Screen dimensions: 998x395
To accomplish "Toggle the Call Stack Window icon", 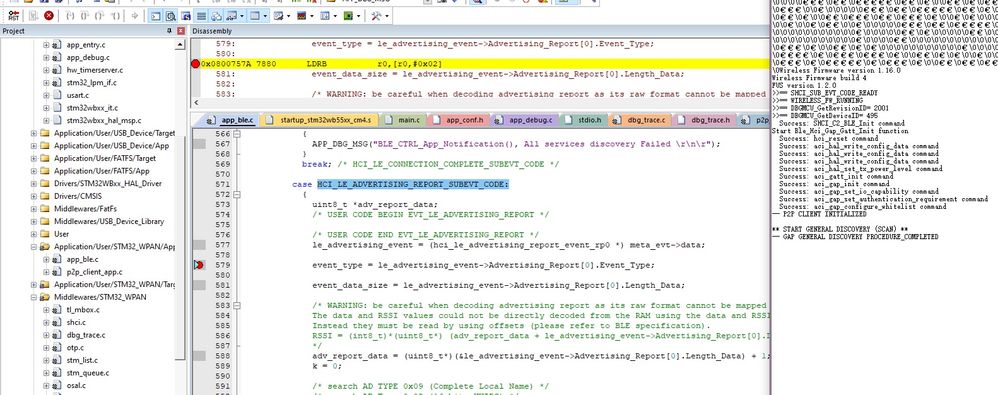I will (x=216, y=15).
